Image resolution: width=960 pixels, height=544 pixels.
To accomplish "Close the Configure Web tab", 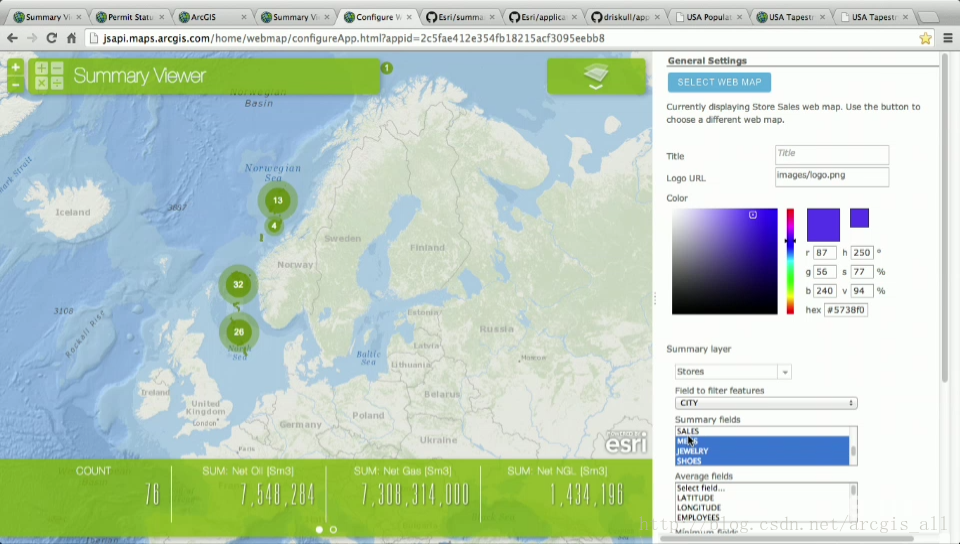I will pos(409,17).
